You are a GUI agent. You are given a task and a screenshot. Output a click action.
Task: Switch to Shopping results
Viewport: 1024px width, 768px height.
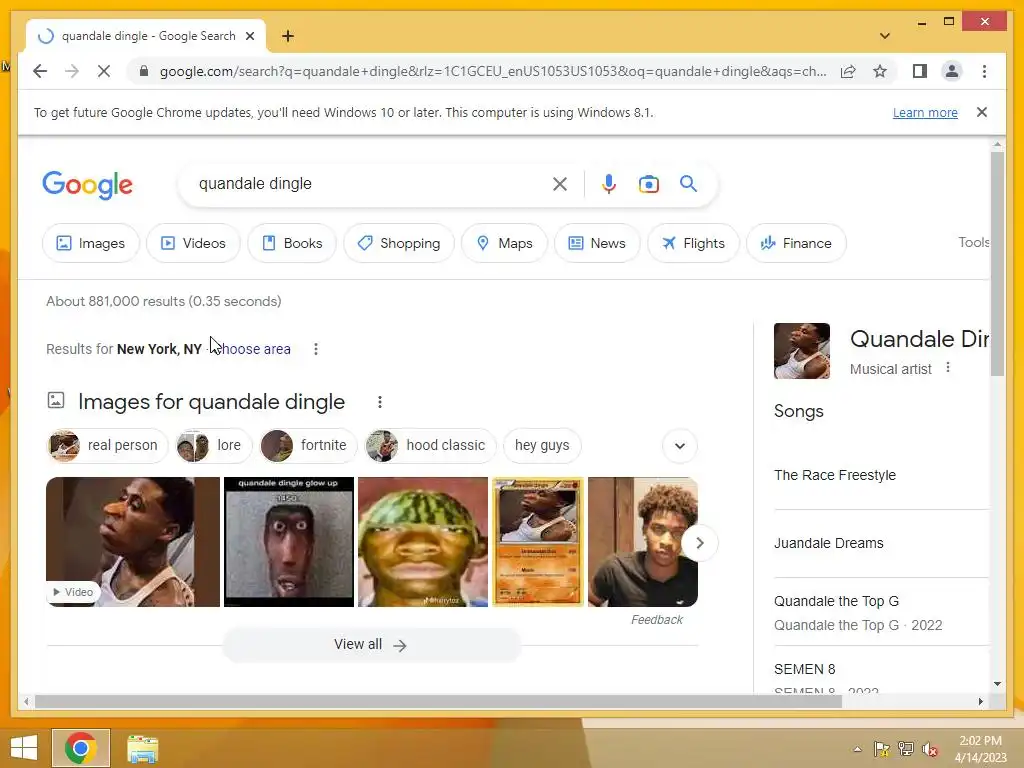coord(399,243)
